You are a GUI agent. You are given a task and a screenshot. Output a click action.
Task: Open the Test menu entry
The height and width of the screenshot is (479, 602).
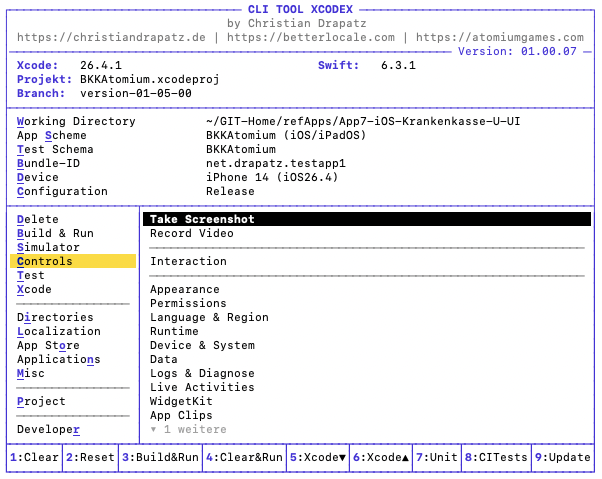coord(31,275)
